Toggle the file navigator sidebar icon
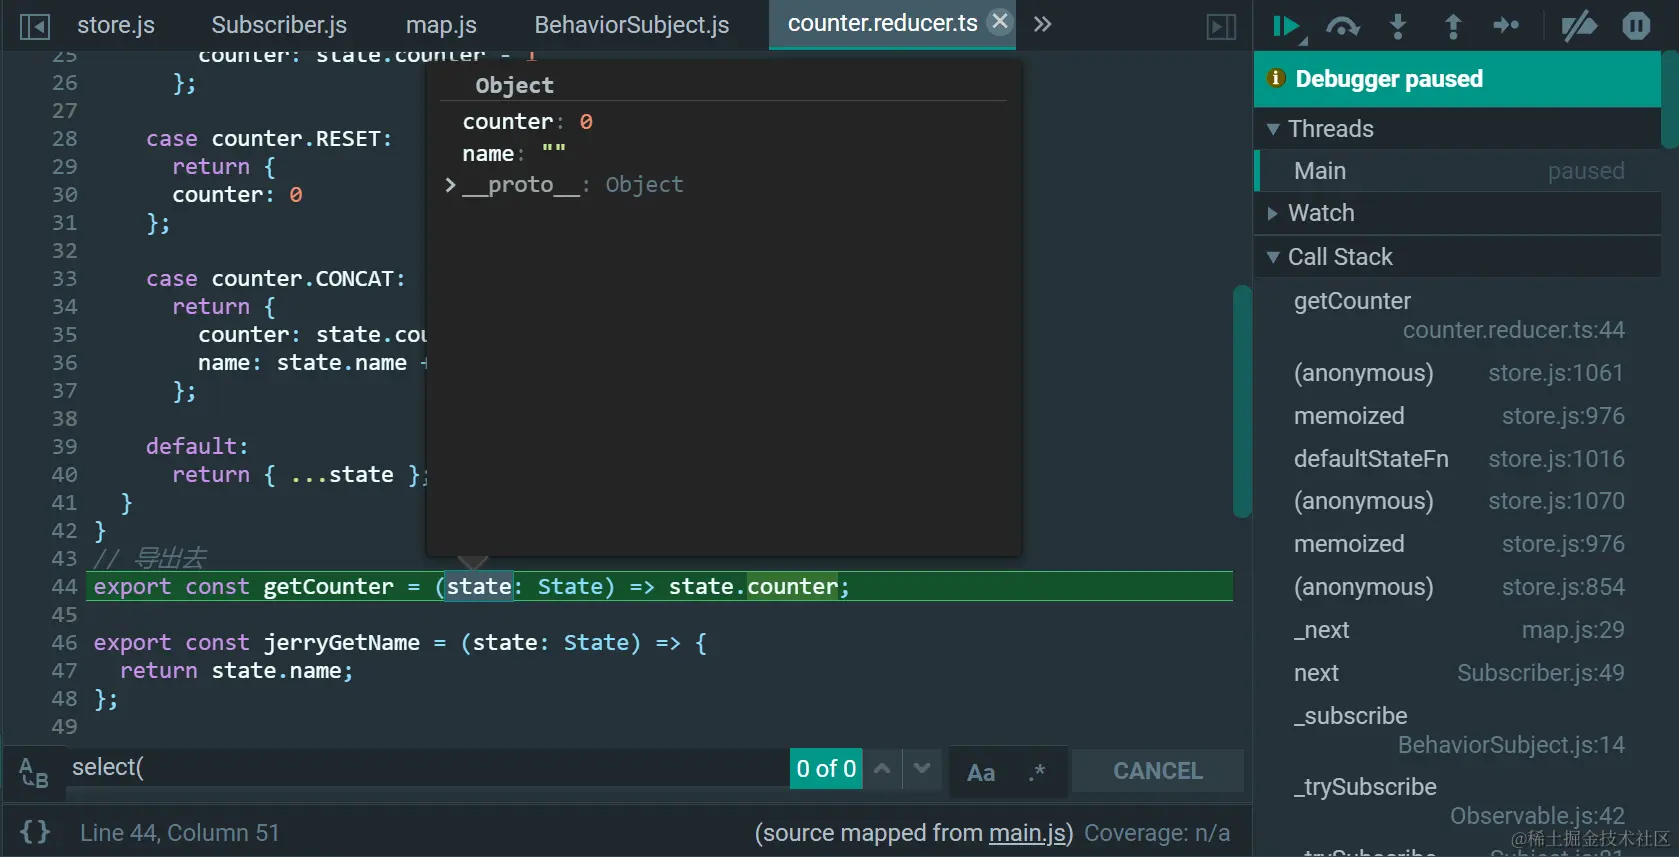 34,26
